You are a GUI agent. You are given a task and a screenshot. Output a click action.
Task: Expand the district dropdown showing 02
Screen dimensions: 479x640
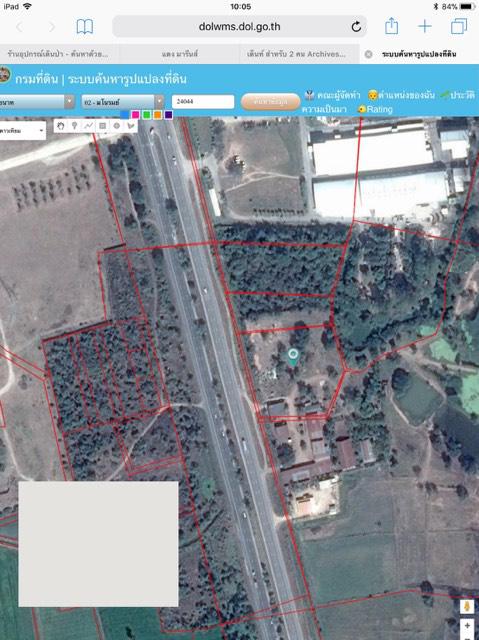click(123, 102)
